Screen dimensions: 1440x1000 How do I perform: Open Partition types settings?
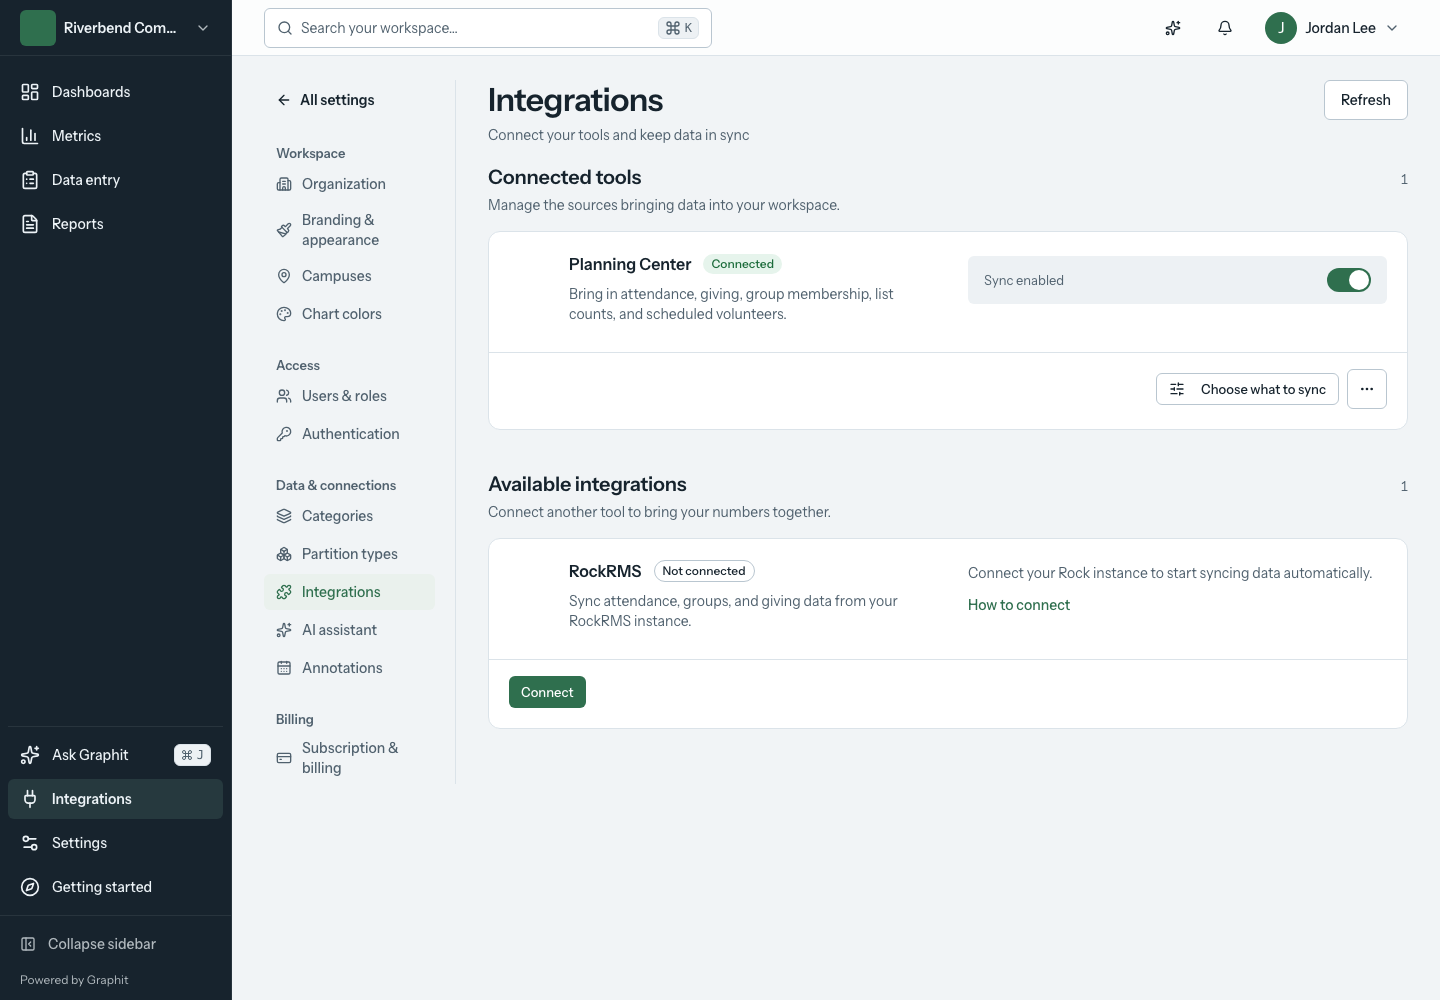(350, 554)
